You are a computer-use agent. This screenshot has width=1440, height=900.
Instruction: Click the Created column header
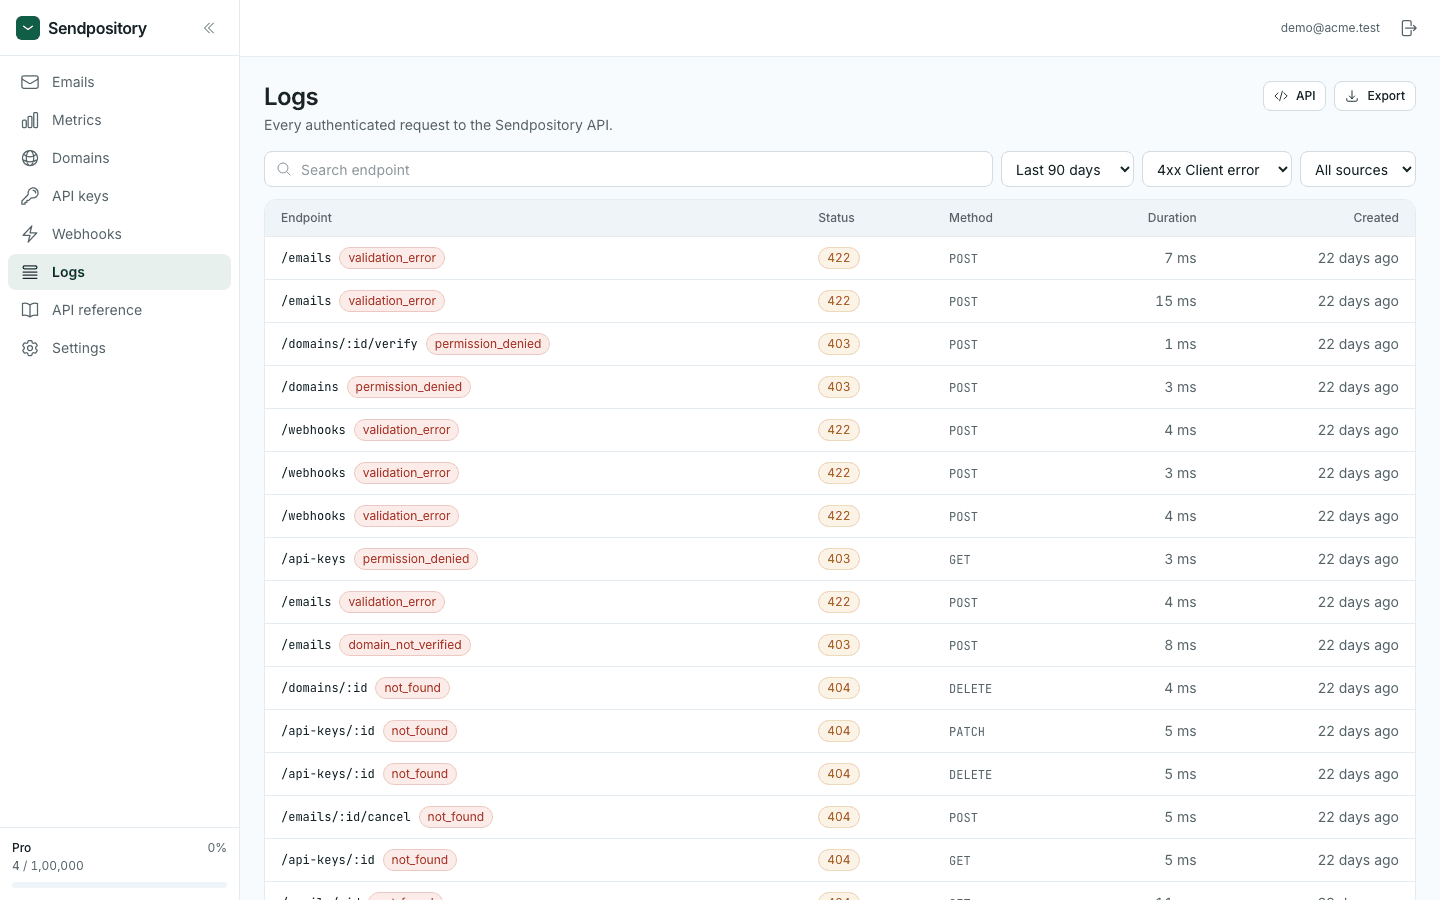1376,218
